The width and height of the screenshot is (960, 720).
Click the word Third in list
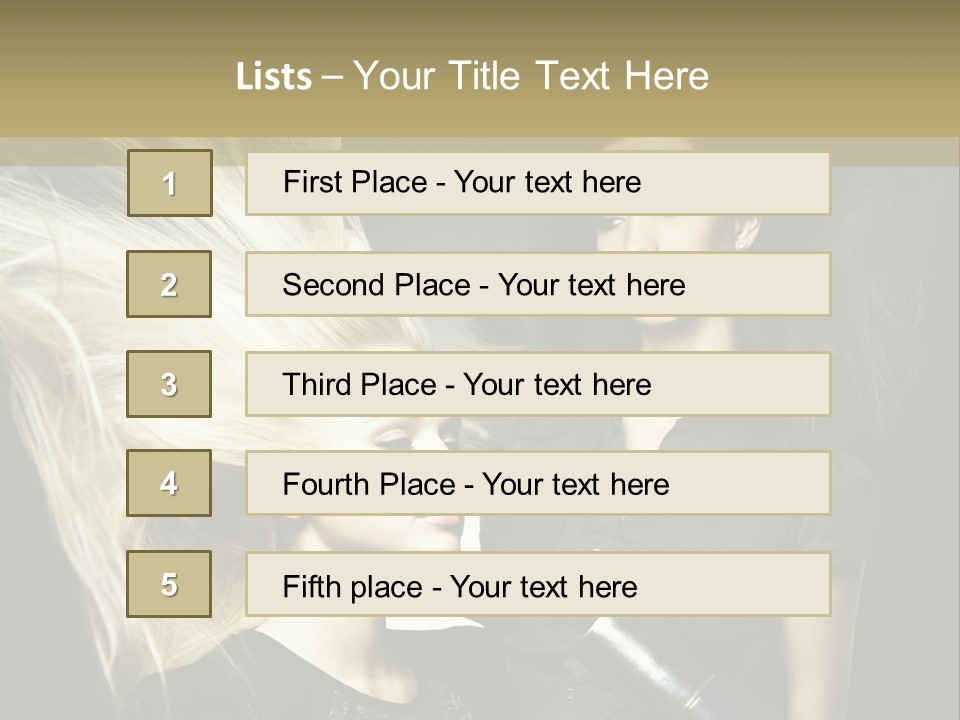point(317,384)
